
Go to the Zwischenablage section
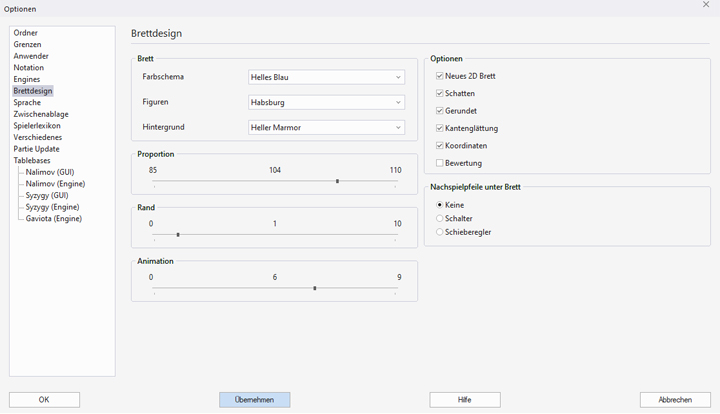[x=41, y=114]
